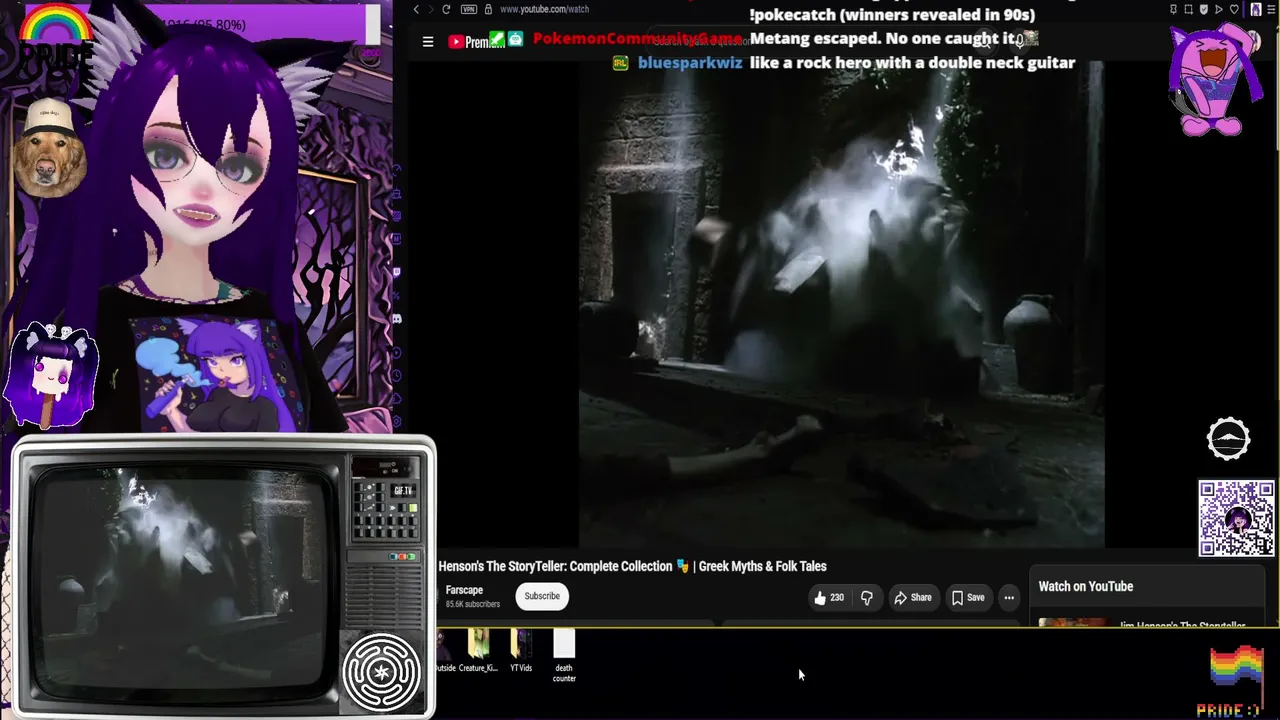Go forward in the browser
The image size is (1280, 720).
431,10
